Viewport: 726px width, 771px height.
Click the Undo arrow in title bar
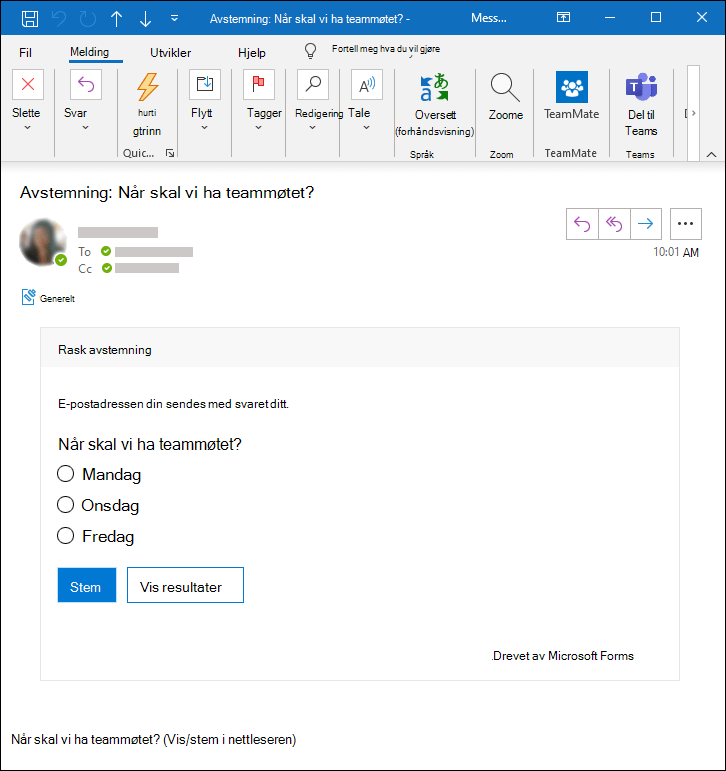(x=59, y=19)
